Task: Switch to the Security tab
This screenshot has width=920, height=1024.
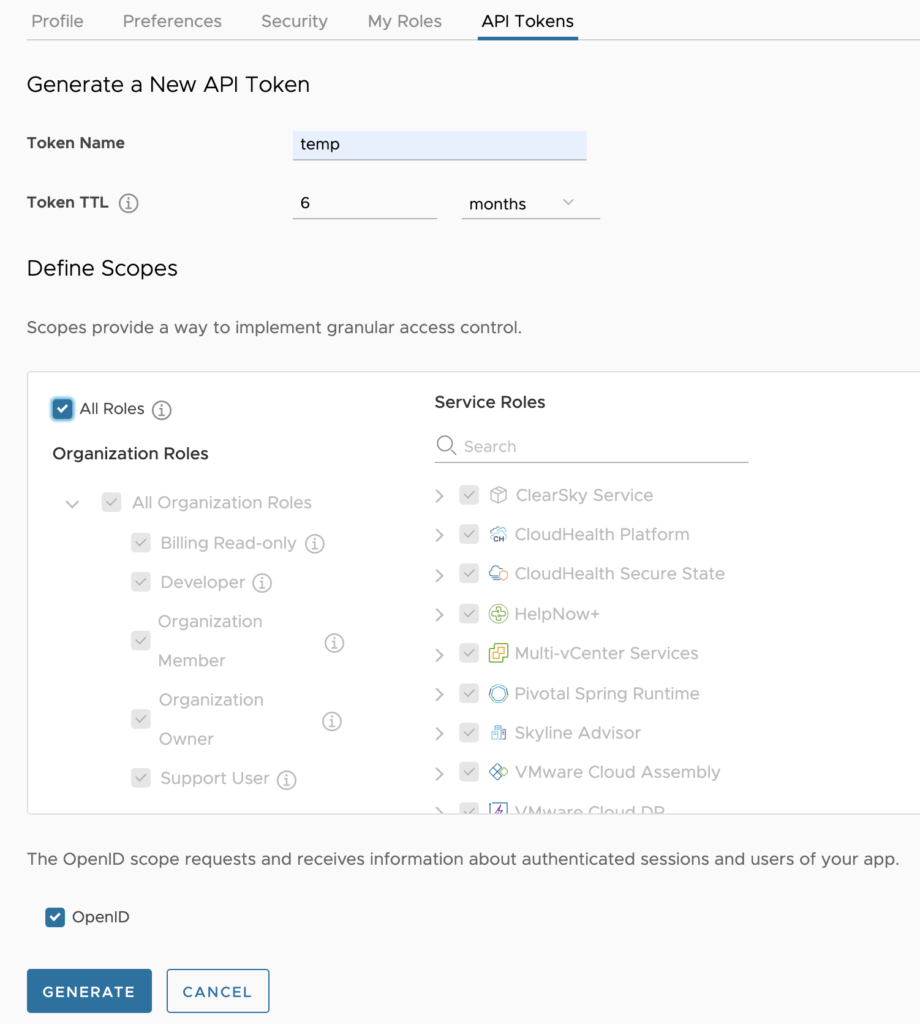Action: 294,21
